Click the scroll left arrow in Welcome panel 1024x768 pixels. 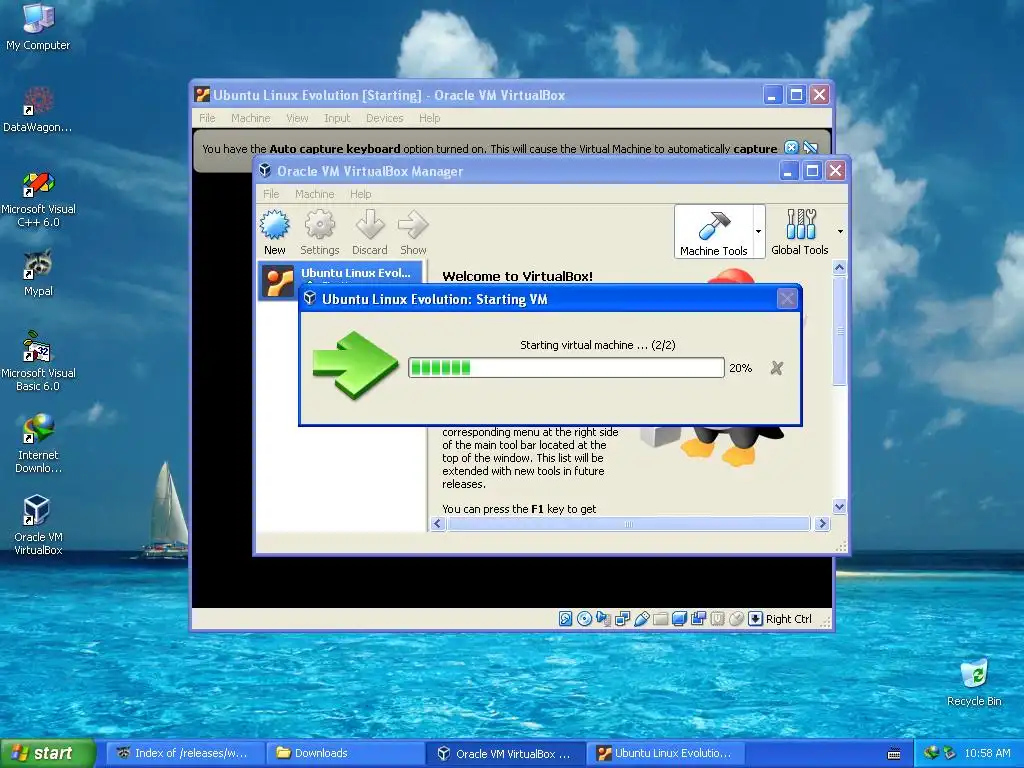(x=438, y=524)
